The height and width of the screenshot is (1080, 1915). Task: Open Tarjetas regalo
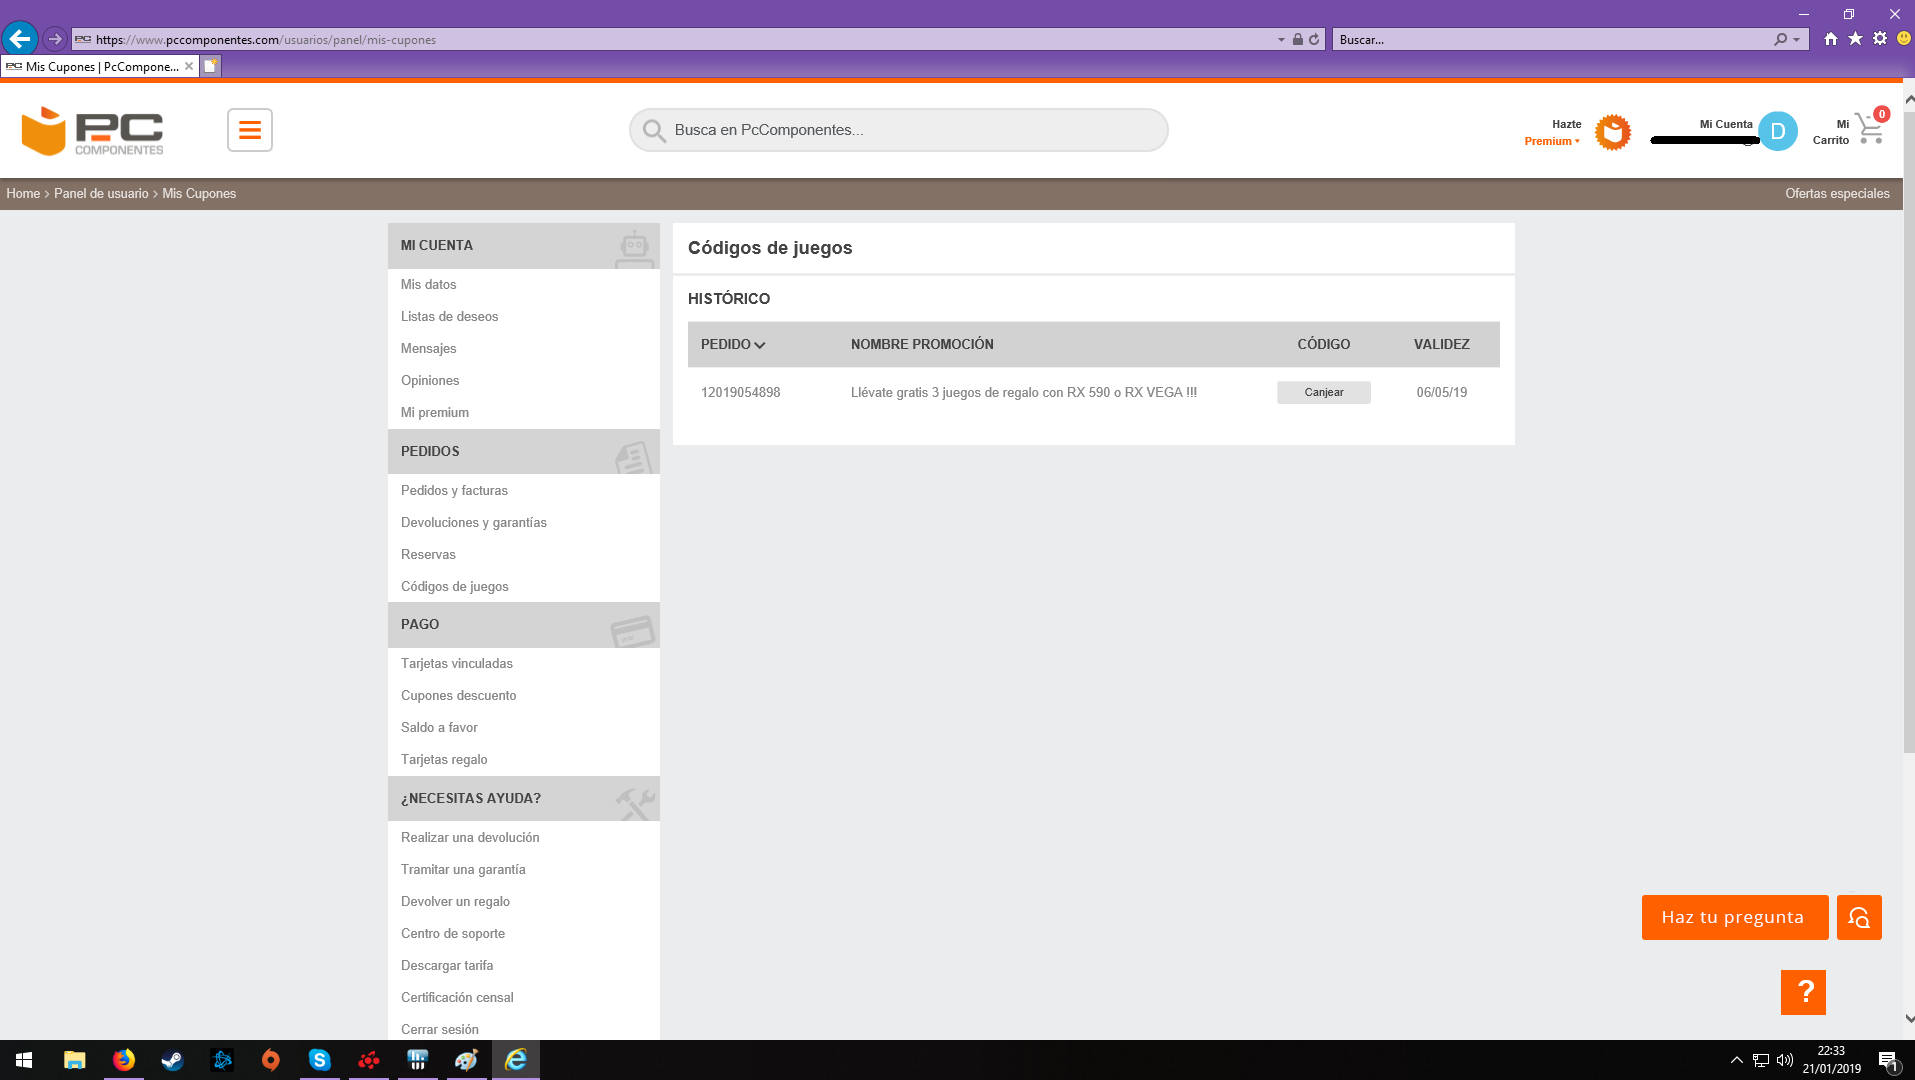[444, 759]
